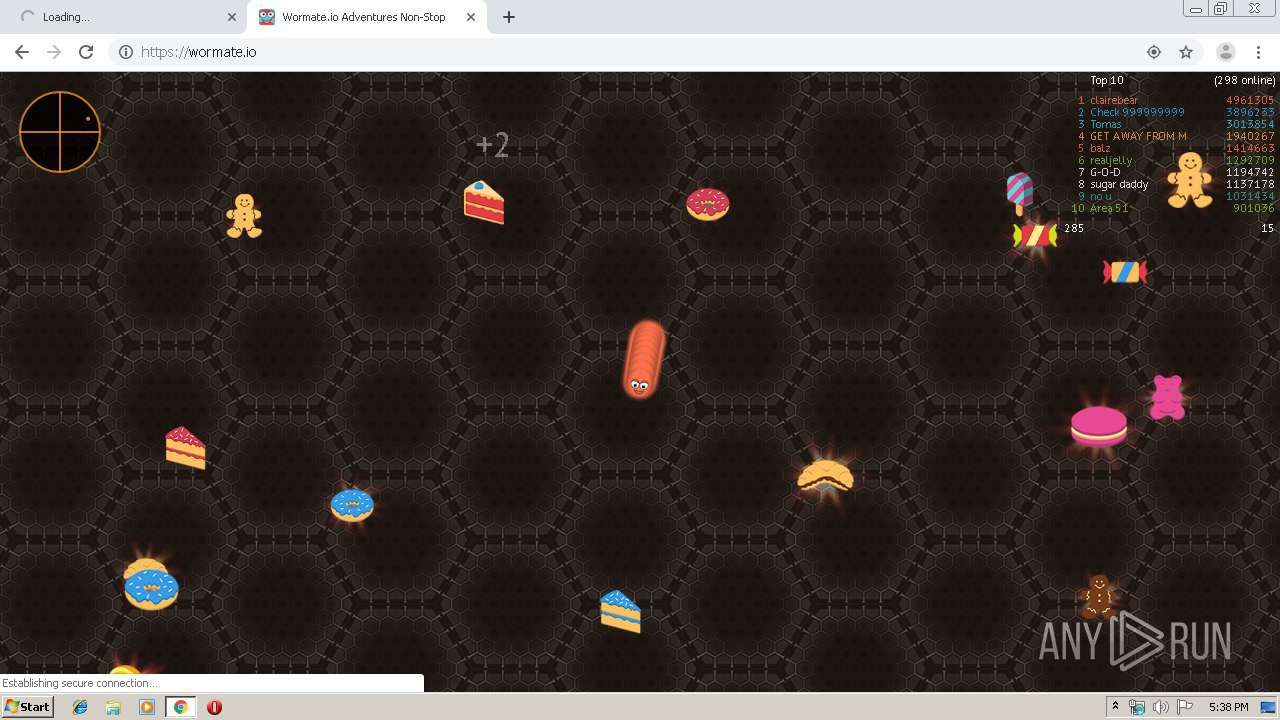Go forward to the next page

coord(54,52)
